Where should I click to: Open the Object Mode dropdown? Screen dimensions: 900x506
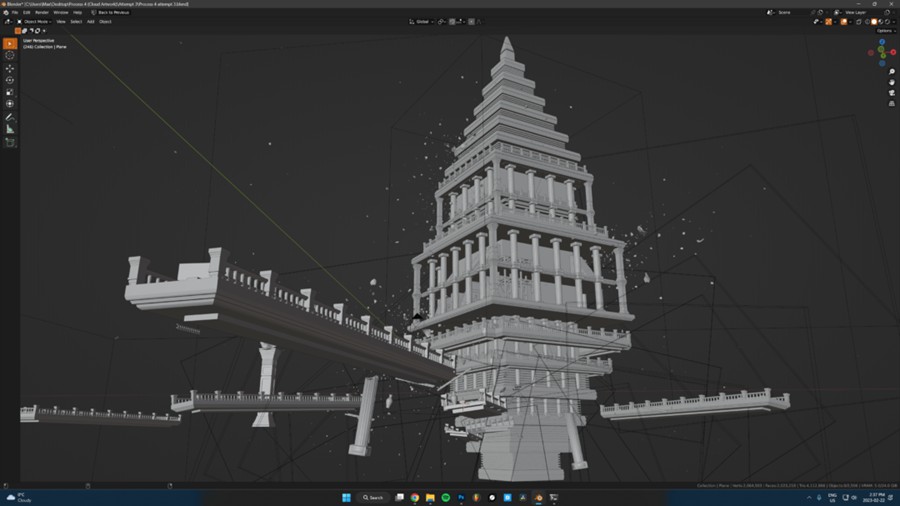pyautogui.click(x=34, y=22)
